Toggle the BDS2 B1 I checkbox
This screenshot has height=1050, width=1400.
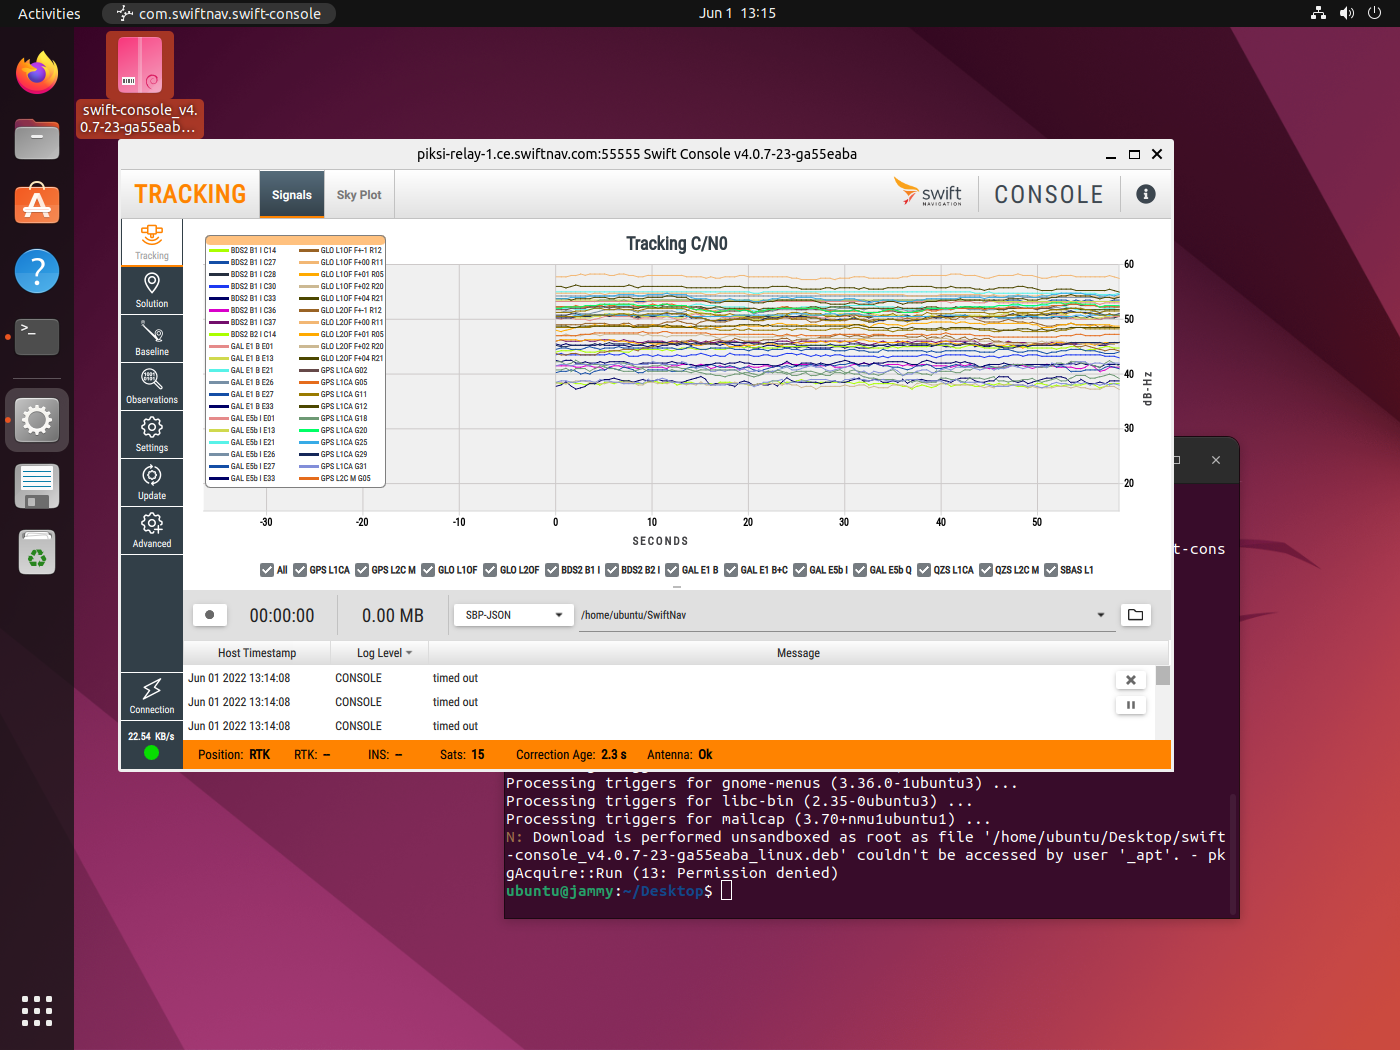coord(551,570)
